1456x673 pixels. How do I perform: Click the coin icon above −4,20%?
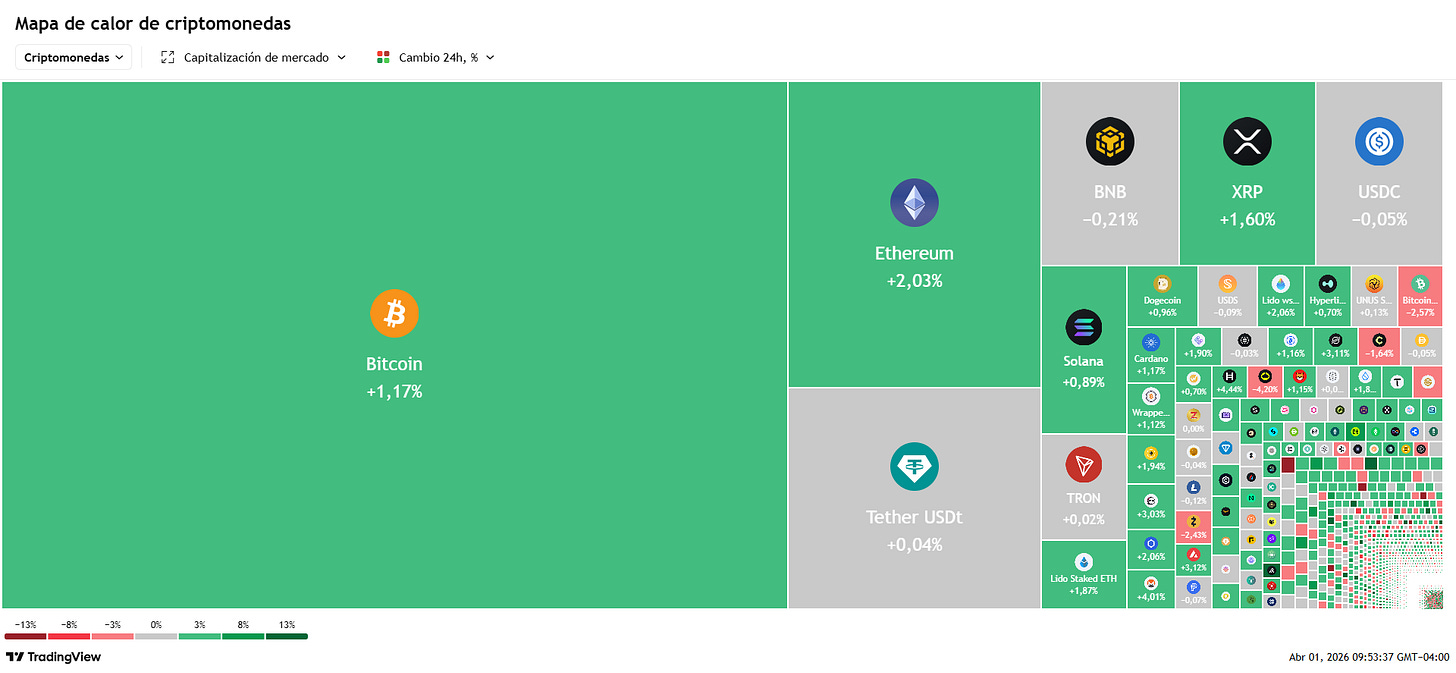(x=1264, y=377)
